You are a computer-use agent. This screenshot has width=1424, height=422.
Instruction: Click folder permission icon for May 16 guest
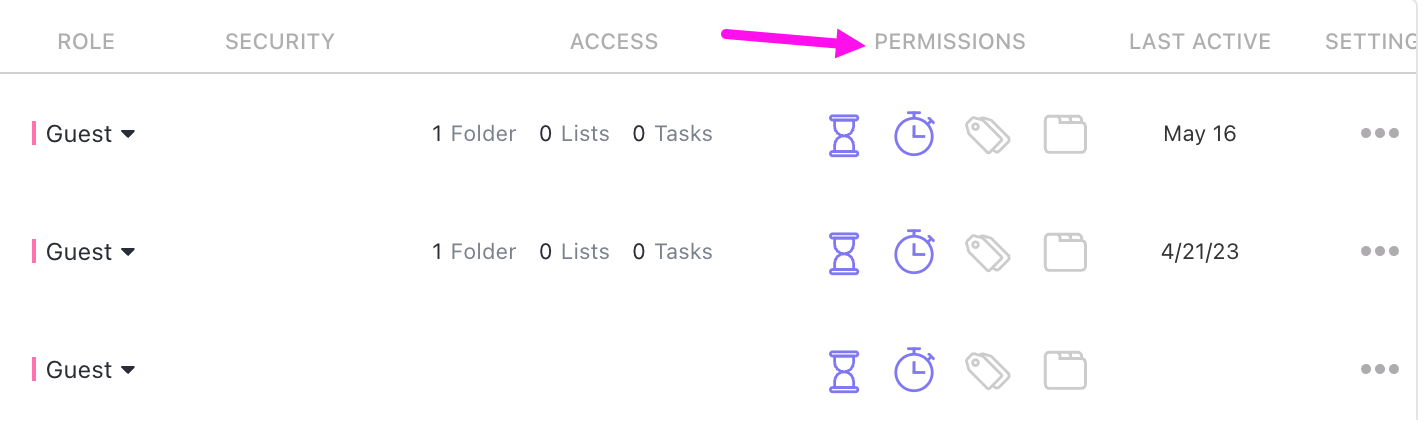[1065, 134]
